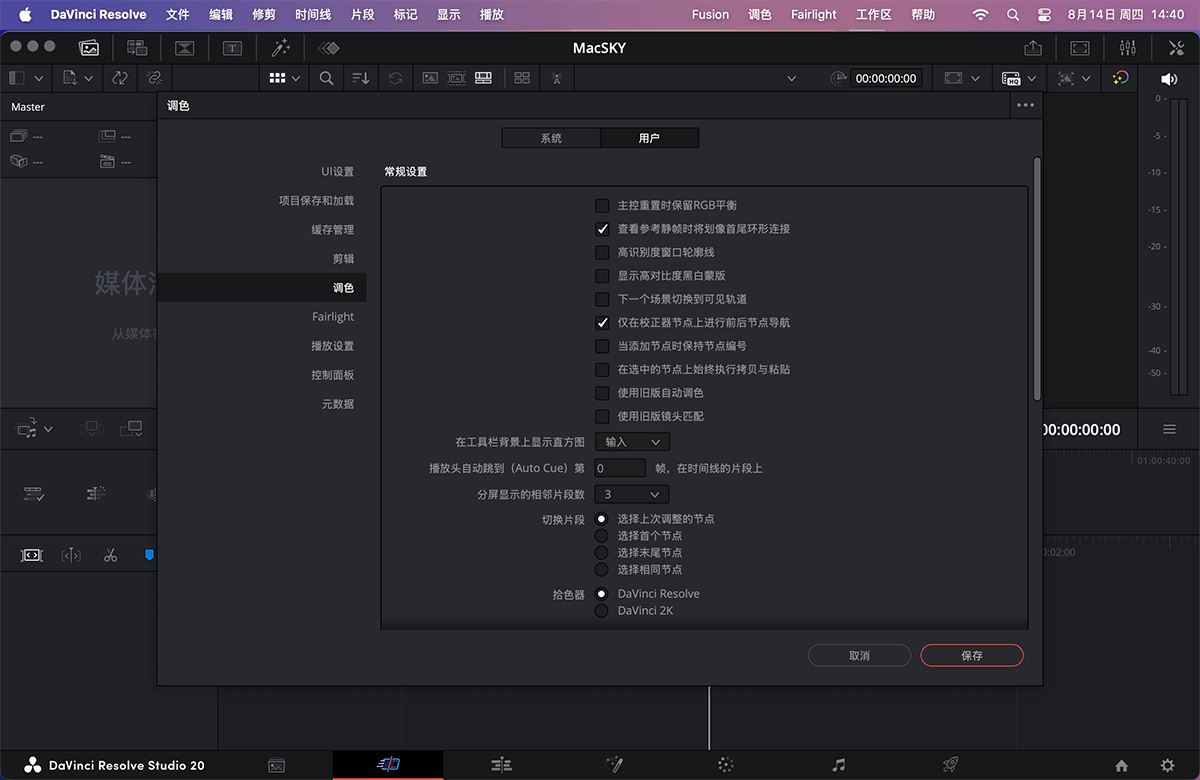Open the media pool icon at top left
1200x780 pixels.
89,47
